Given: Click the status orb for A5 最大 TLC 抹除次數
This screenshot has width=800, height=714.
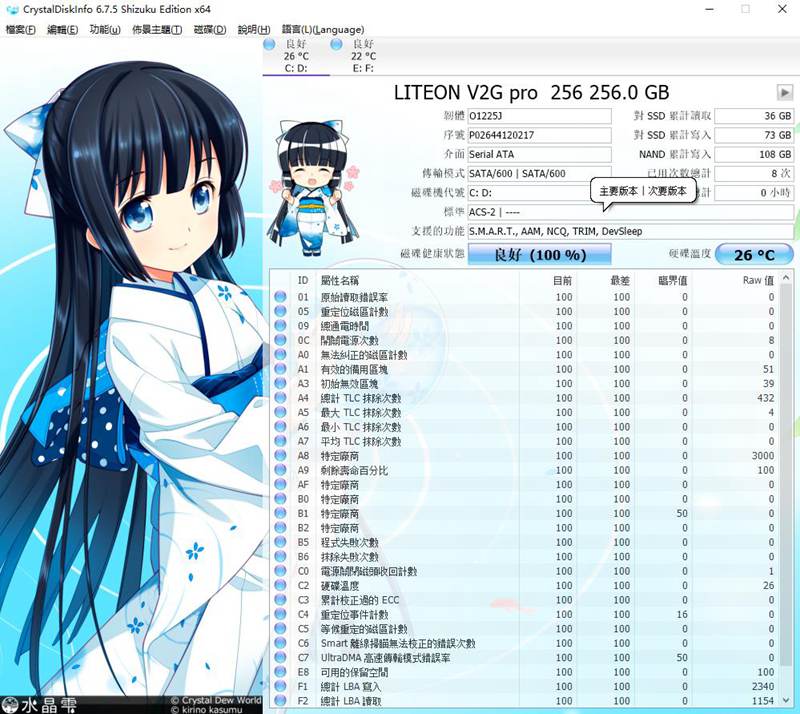Looking at the screenshot, I should coord(280,412).
